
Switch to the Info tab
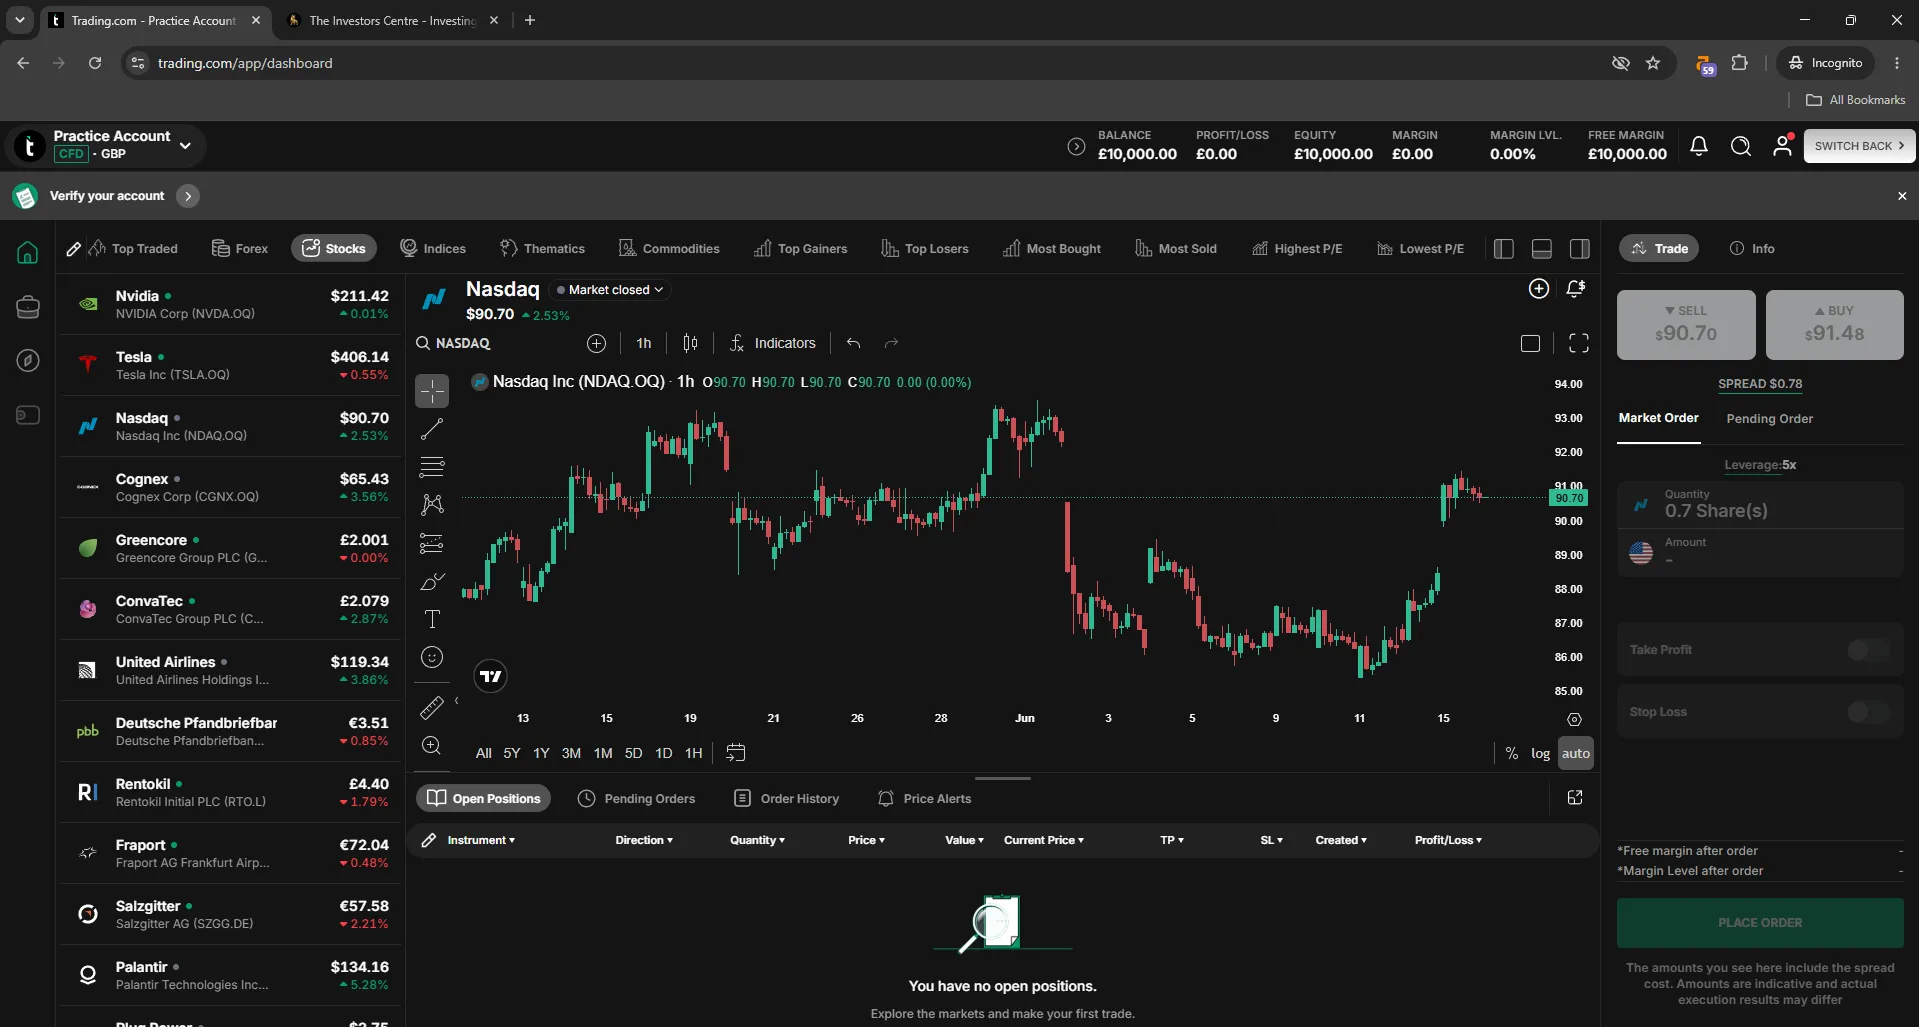[1752, 249]
